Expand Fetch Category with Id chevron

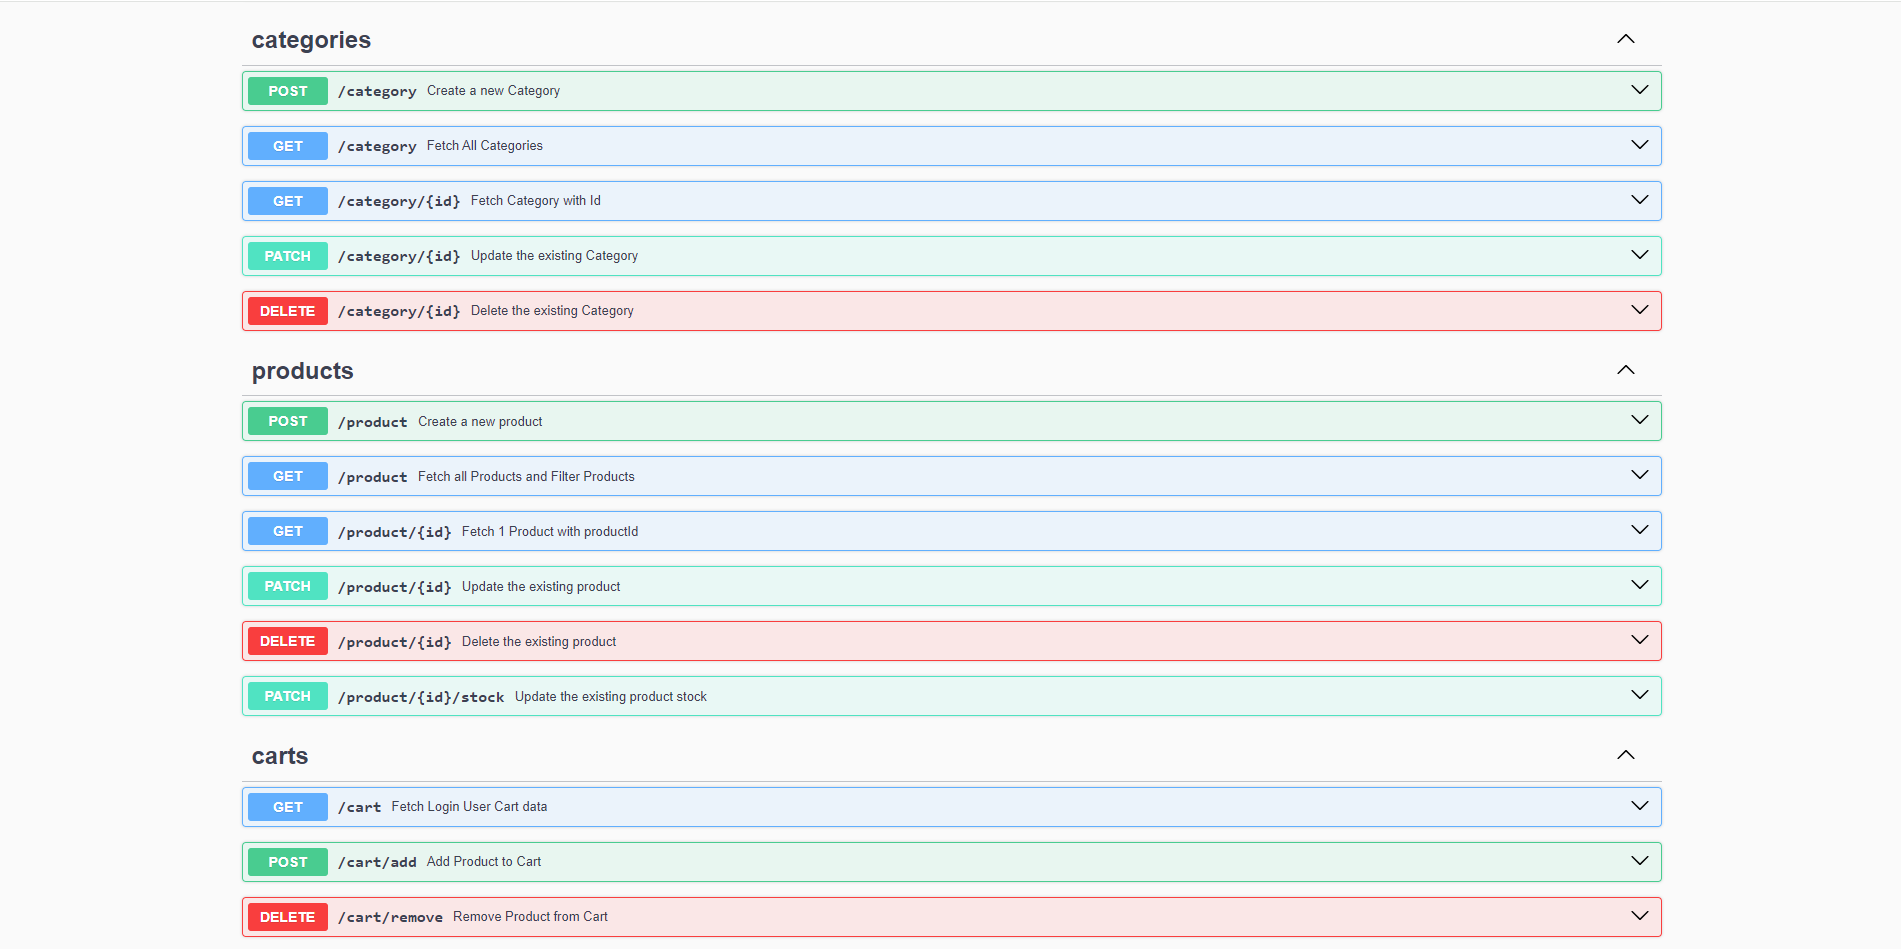click(x=1640, y=200)
